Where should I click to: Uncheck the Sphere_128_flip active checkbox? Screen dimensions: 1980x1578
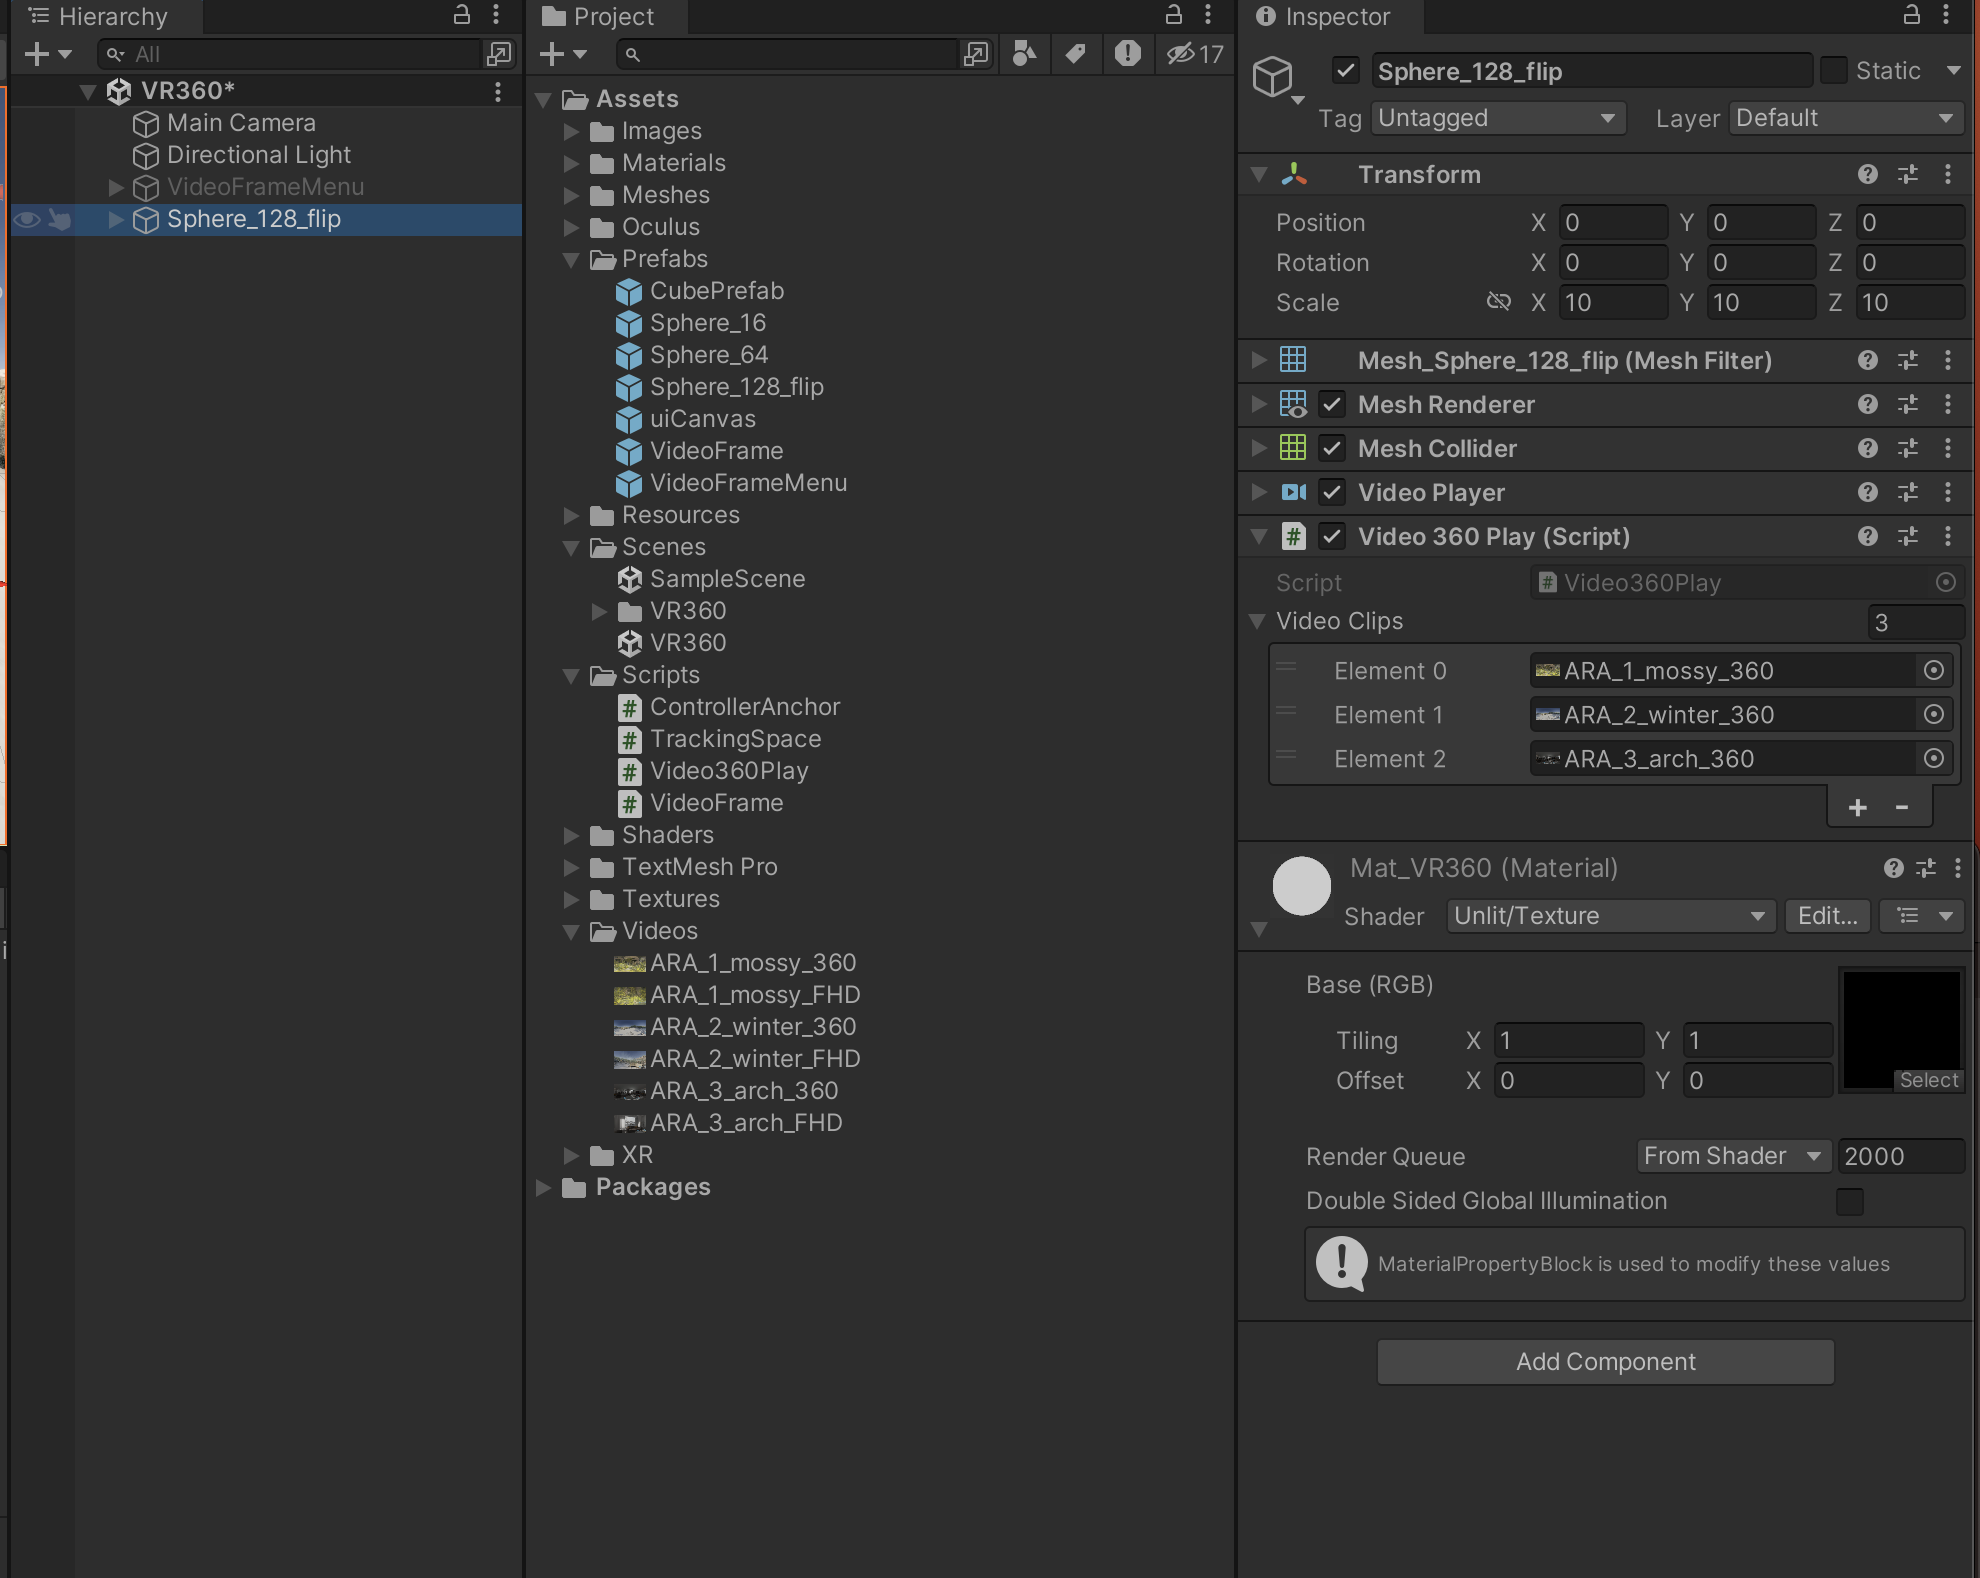click(1345, 71)
